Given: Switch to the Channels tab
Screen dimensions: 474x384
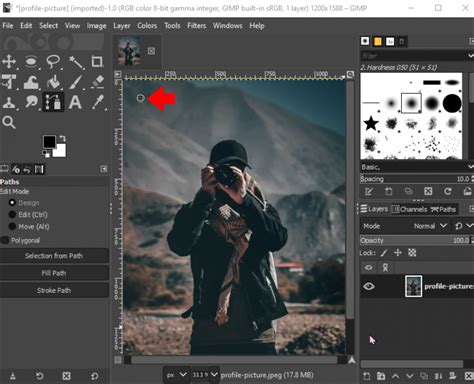Looking at the screenshot, I should click(x=410, y=209).
